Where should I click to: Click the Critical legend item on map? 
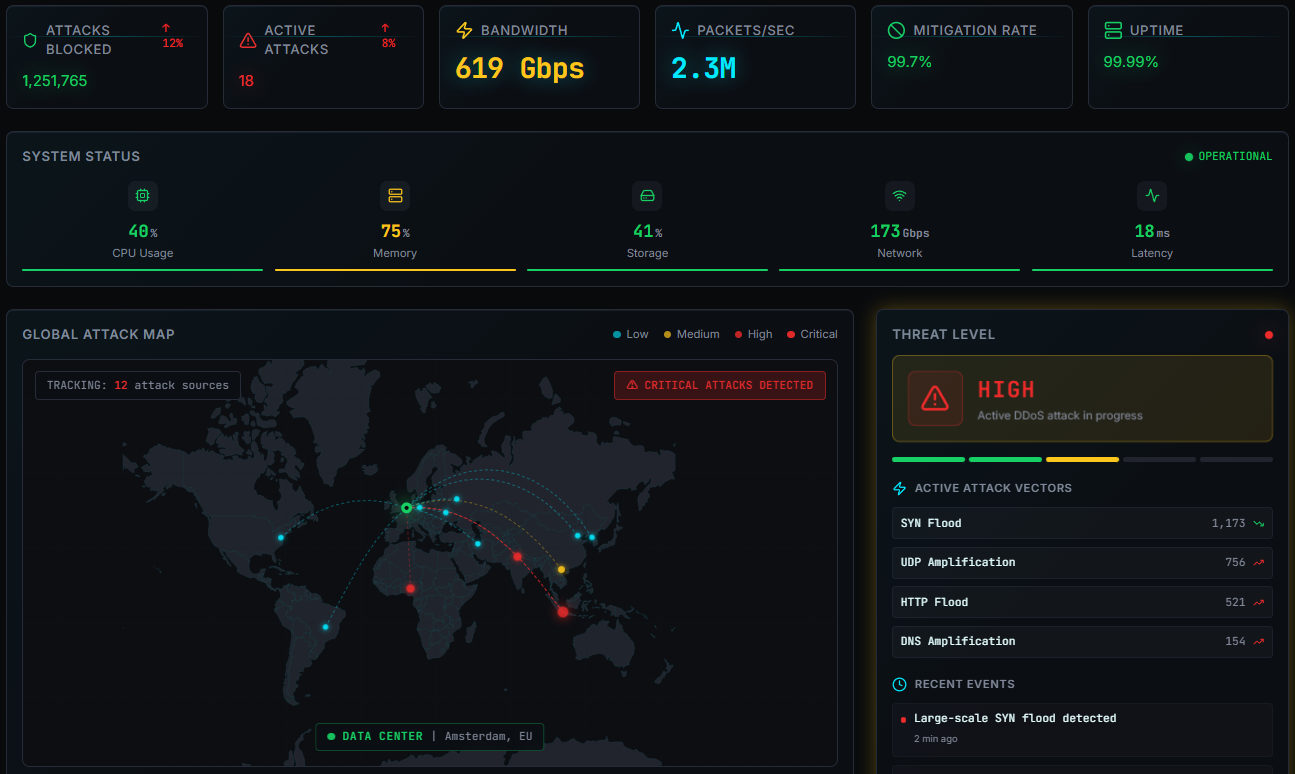[811, 334]
